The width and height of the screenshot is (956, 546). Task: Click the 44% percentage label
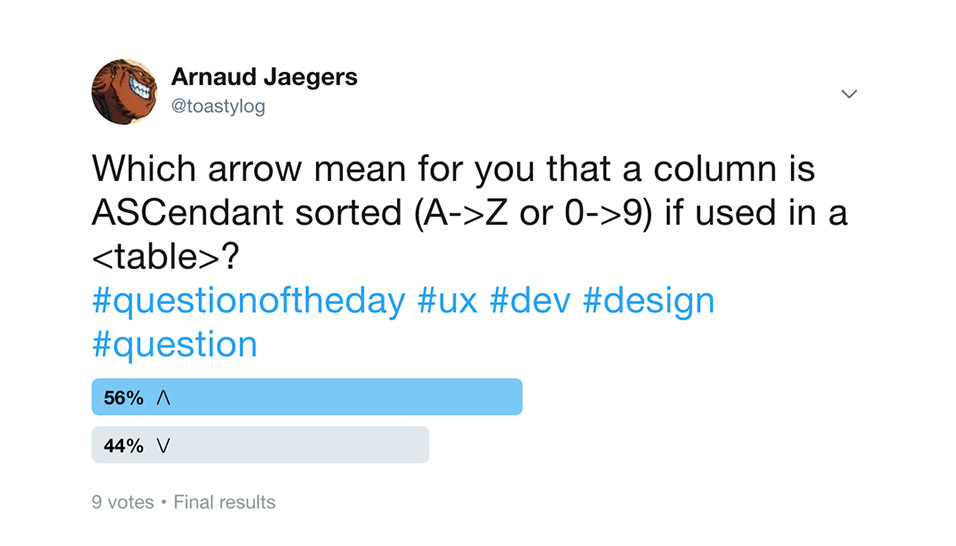124,446
